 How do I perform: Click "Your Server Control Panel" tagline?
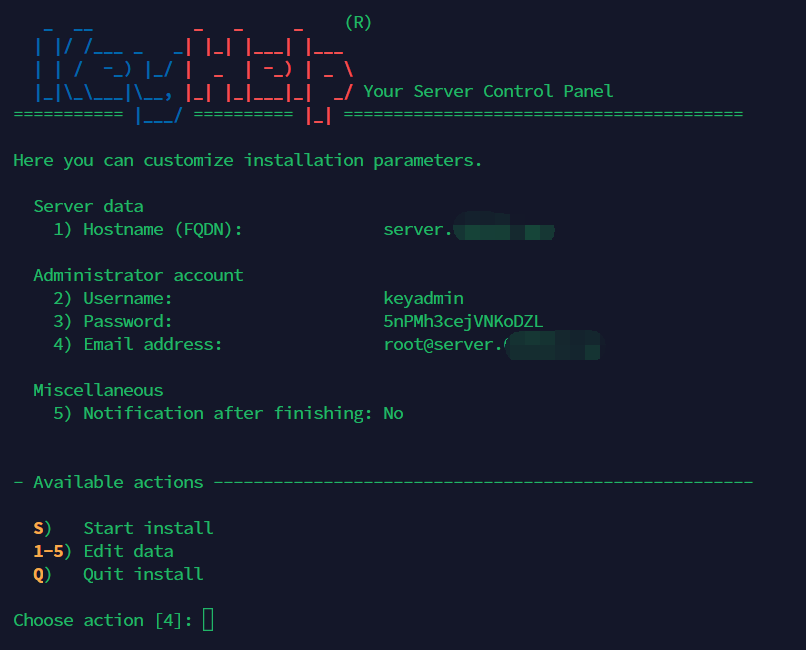[488, 91]
